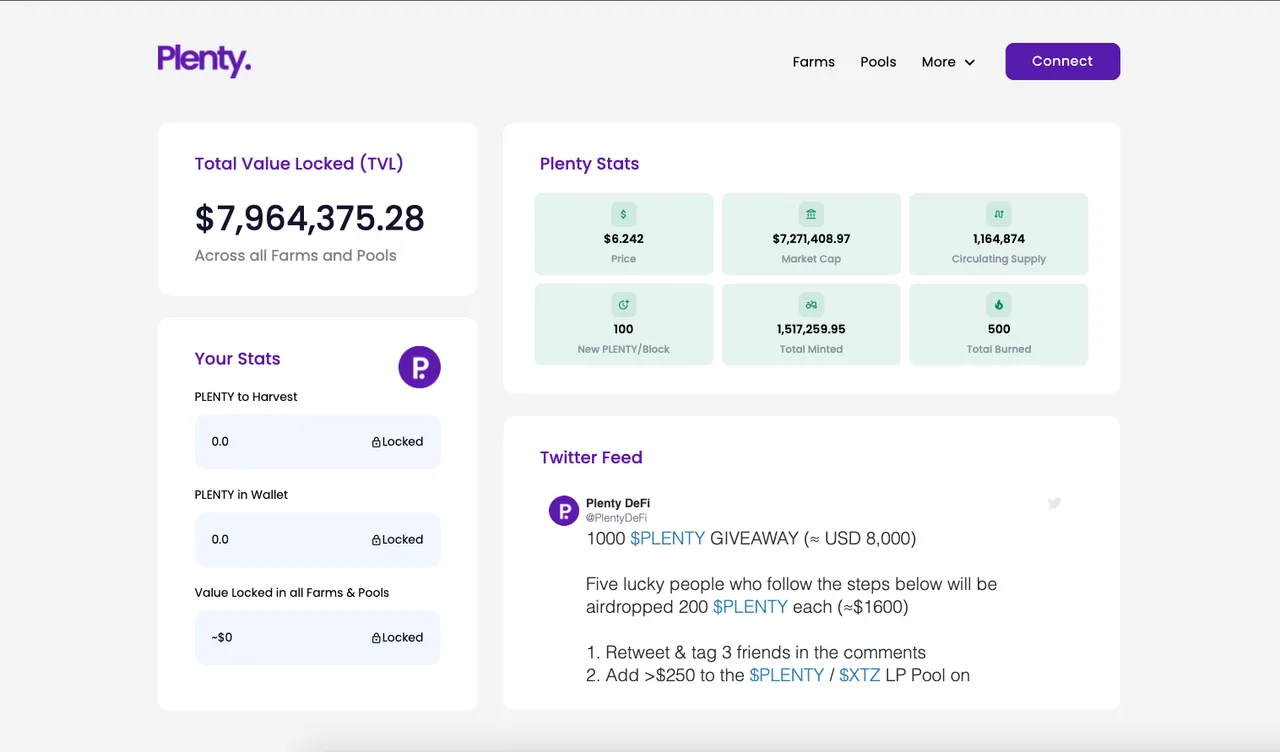Click the 100 New PLENTY/Block value

click(623, 329)
